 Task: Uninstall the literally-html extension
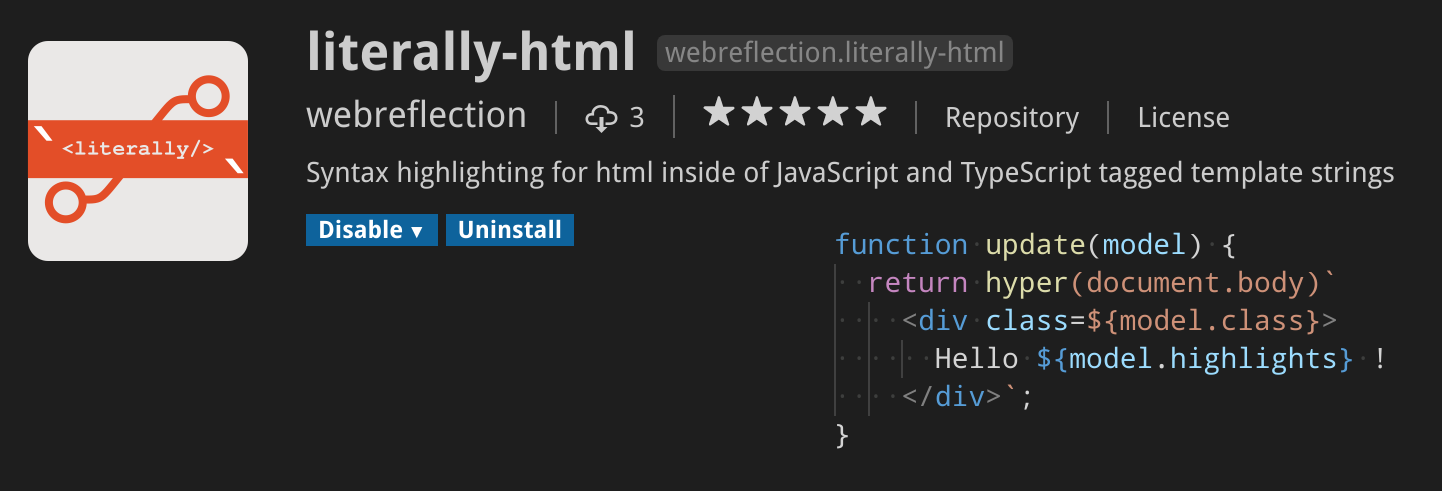pos(510,230)
